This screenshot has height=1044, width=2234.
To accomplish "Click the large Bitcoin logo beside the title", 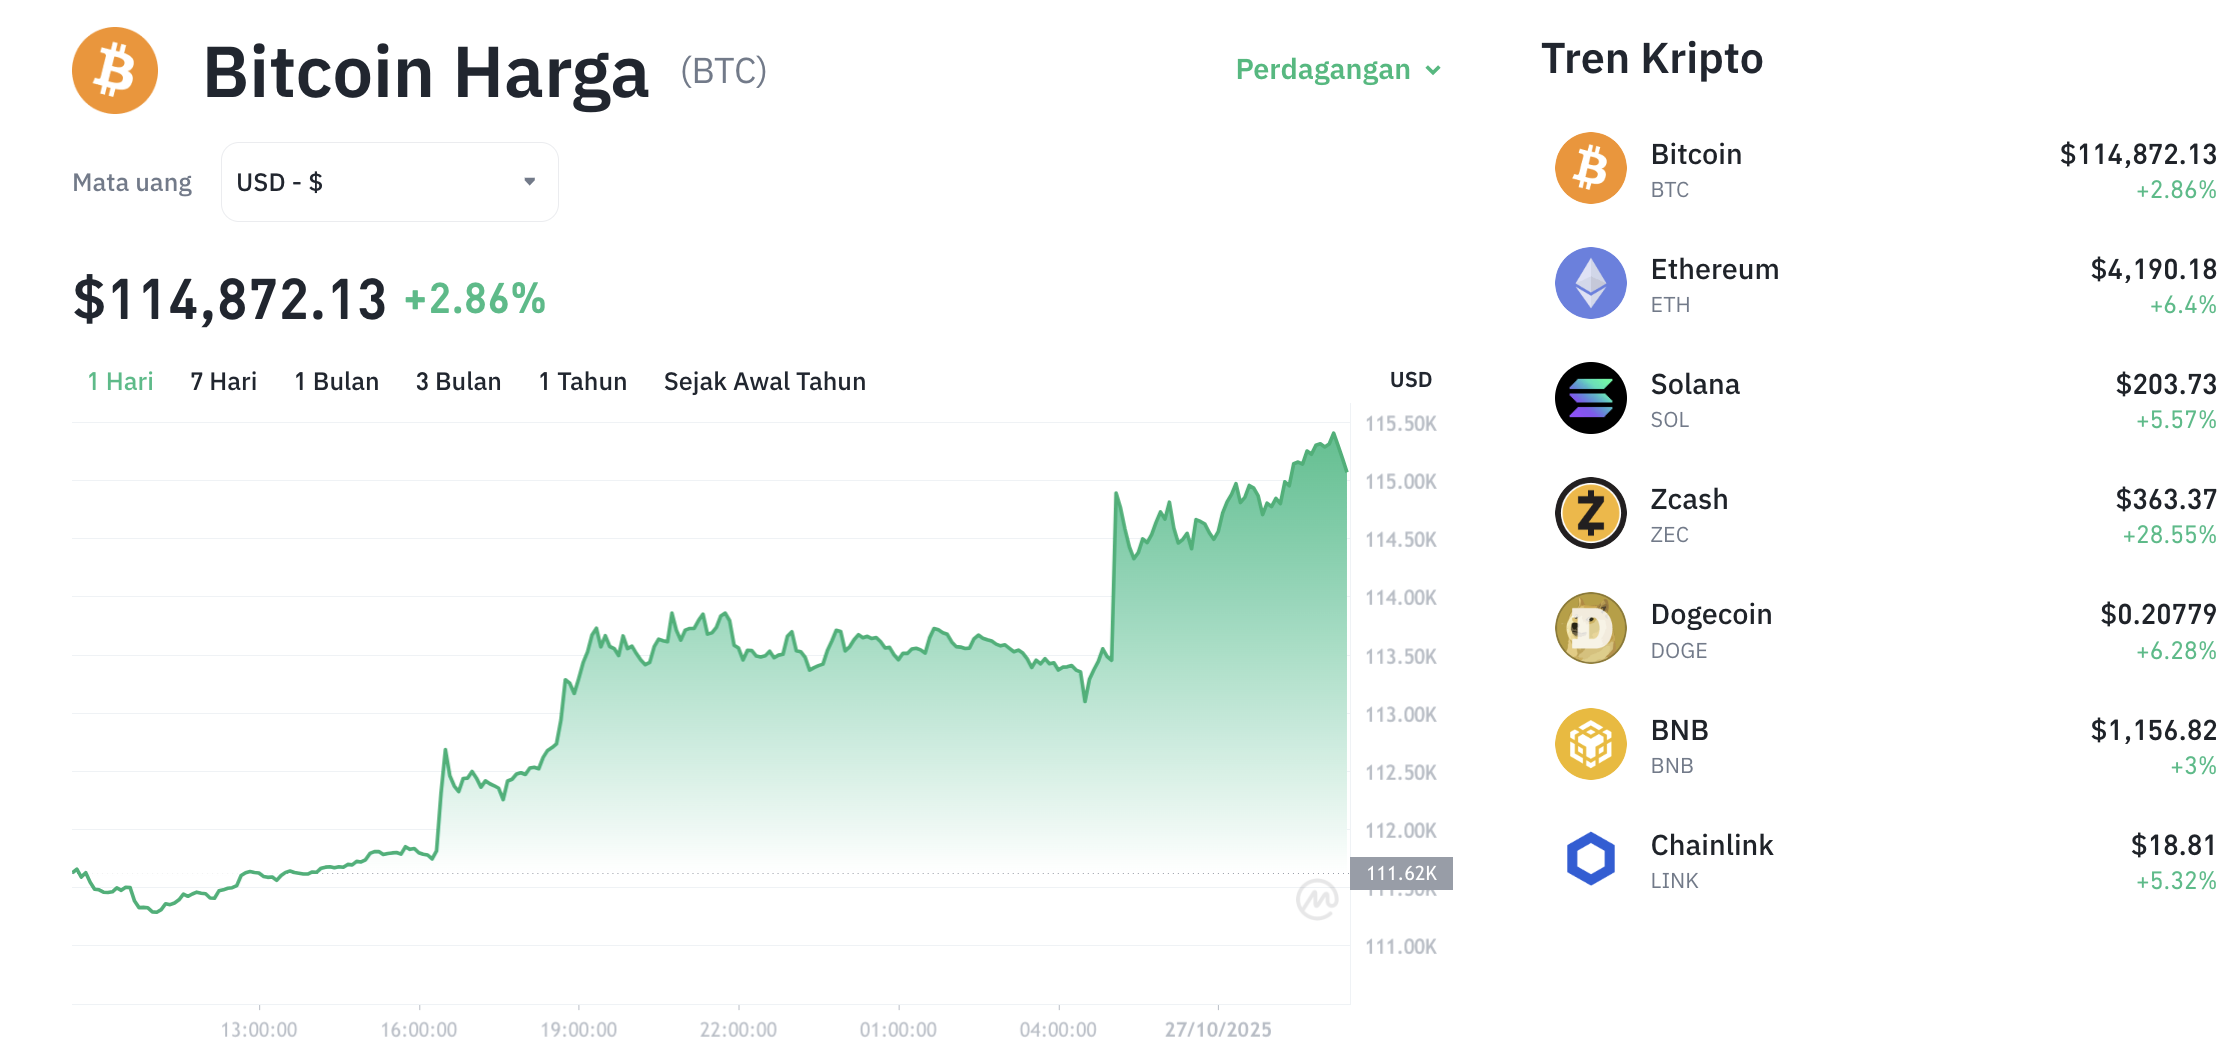I will pyautogui.click(x=115, y=71).
